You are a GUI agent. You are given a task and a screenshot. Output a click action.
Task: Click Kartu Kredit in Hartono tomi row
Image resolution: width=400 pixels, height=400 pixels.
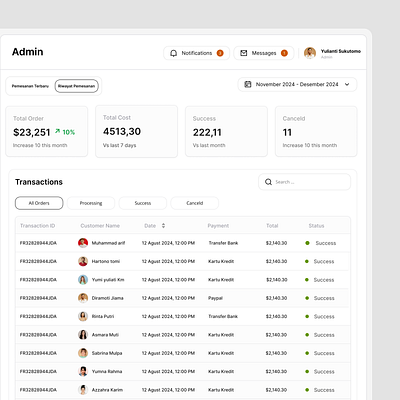221,261
